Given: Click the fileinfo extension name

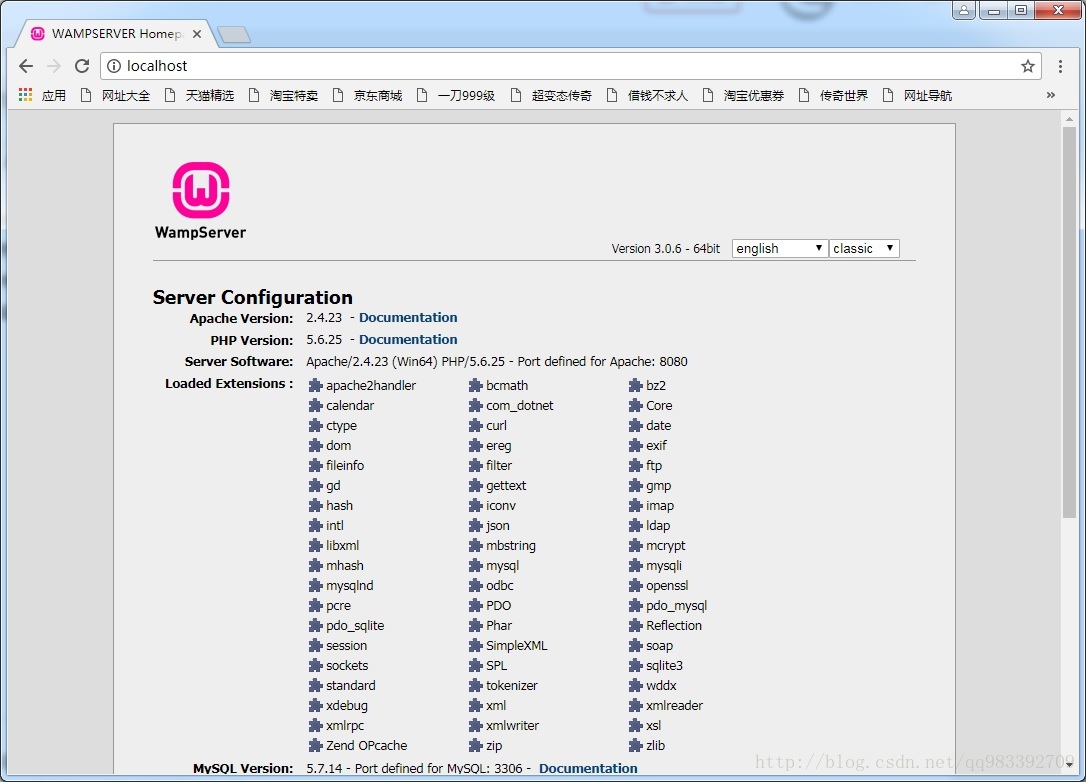Looking at the screenshot, I should 345,465.
